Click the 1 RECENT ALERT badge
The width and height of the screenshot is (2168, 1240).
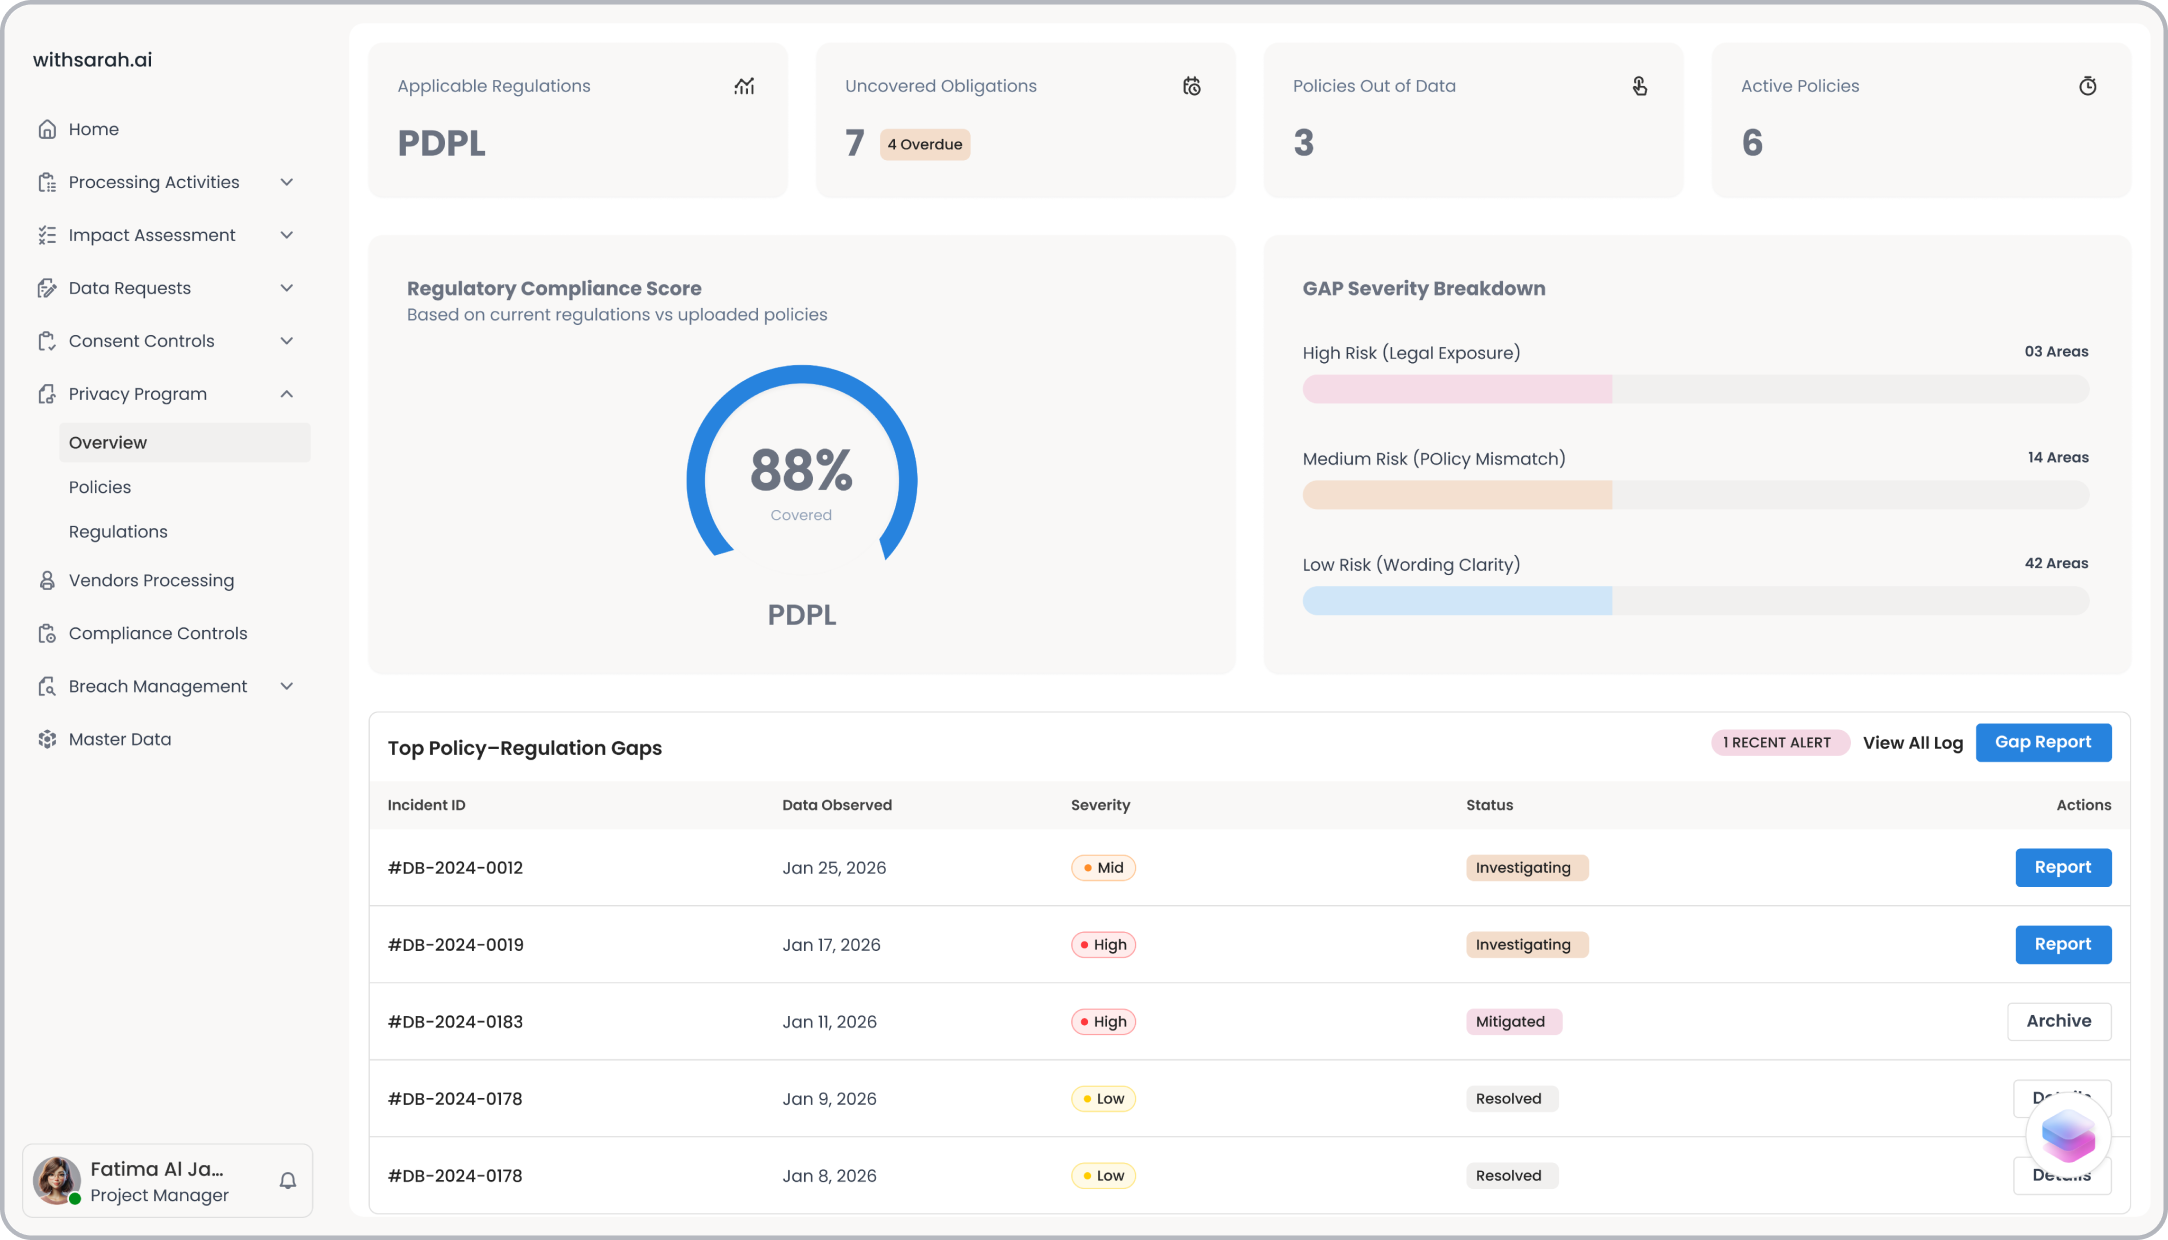tap(1779, 742)
